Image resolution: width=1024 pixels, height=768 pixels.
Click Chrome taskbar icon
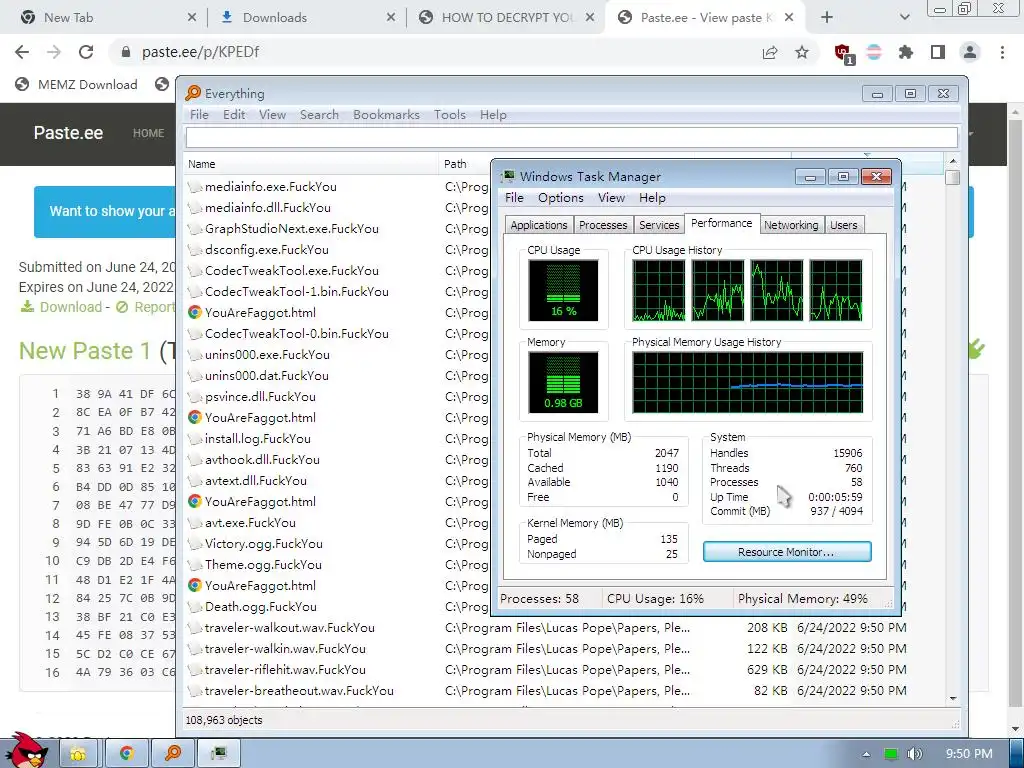[x=127, y=754]
